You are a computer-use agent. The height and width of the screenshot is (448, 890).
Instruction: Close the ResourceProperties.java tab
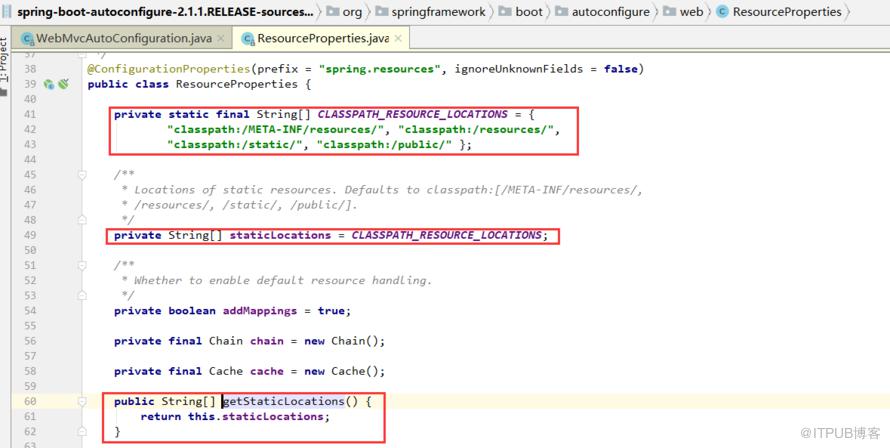(398, 39)
